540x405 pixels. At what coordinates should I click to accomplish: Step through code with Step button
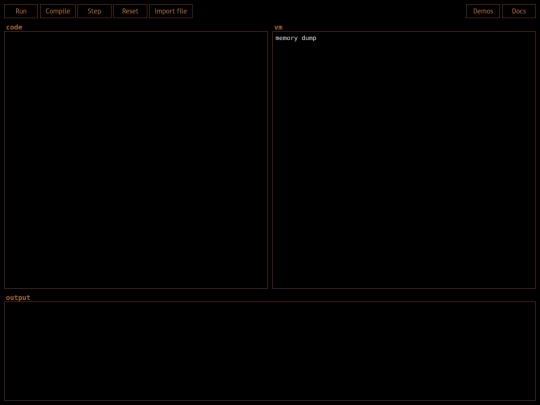[x=94, y=11]
